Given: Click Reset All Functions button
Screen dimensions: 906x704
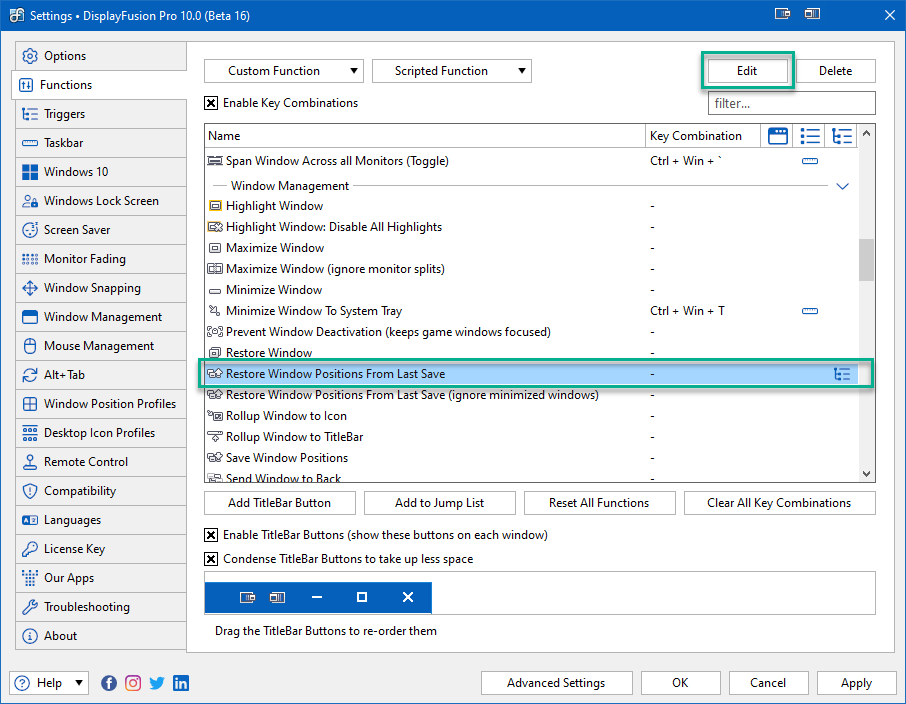Looking at the screenshot, I should tap(599, 503).
